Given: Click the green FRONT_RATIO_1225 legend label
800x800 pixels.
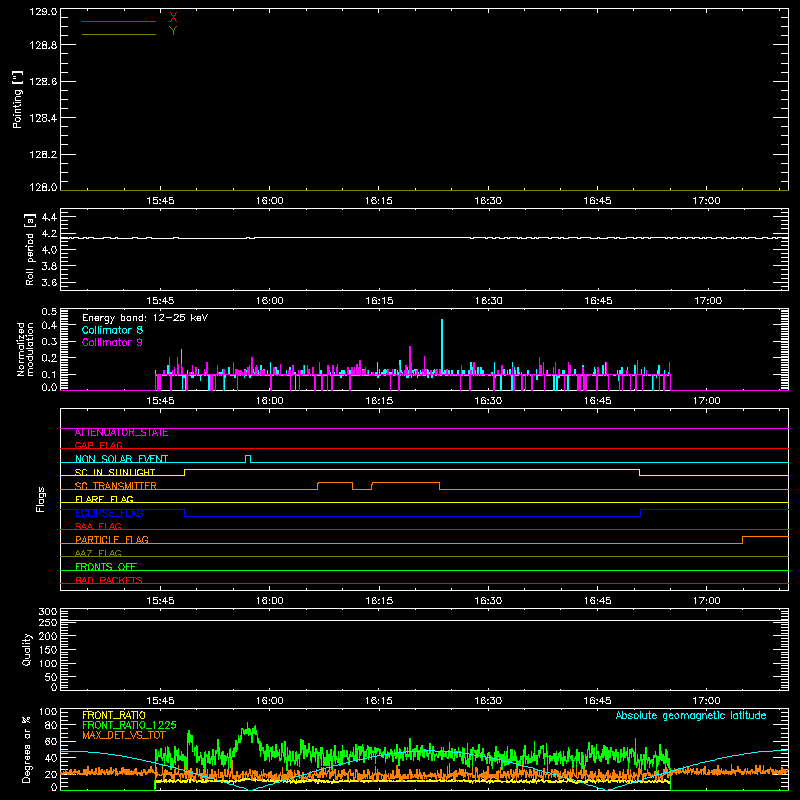Looking at the screenshot, I should pyautogui.click(x=129, y=725).
